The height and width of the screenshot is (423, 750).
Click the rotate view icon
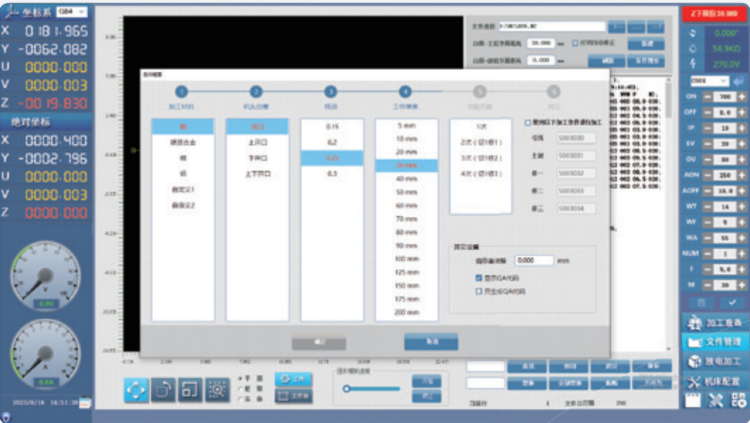pos(163,391)
